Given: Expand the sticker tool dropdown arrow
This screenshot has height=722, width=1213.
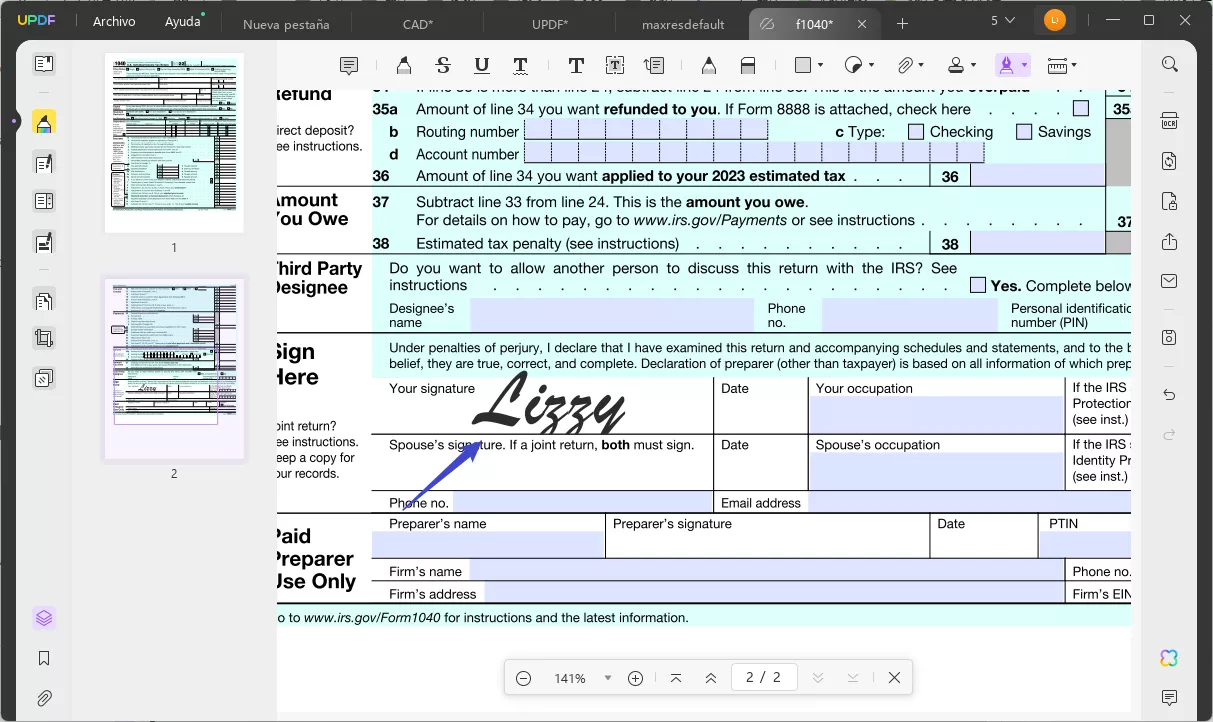Looking at the screenshot, I should pos(872,66).
